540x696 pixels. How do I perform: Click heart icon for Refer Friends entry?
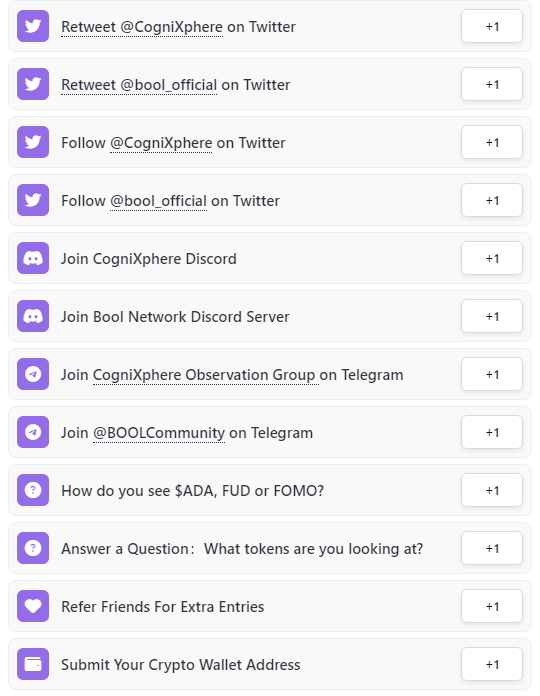[x=33, y=606]
